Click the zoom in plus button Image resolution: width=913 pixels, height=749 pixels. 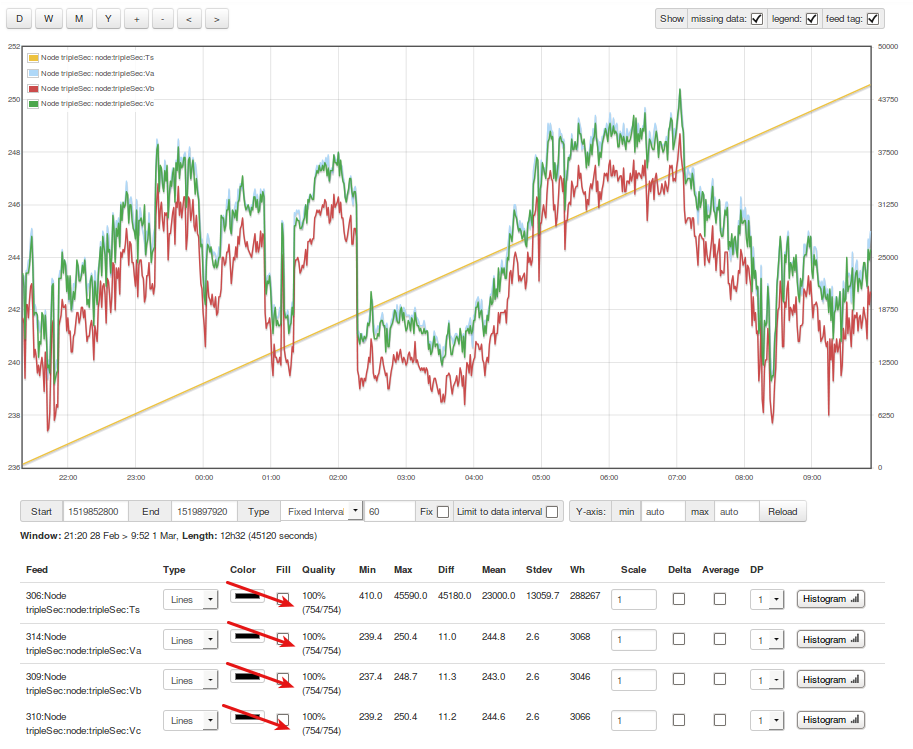click(x=136, y=18)
